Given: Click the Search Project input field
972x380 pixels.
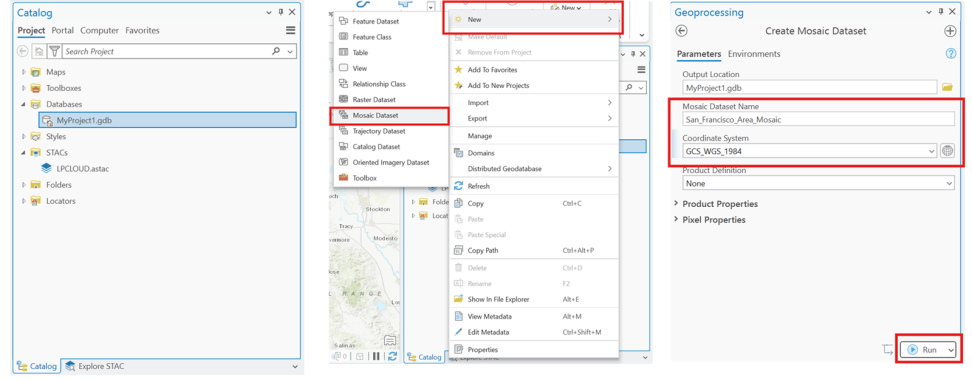Looking at the screenshot, I should coord(166,52).
